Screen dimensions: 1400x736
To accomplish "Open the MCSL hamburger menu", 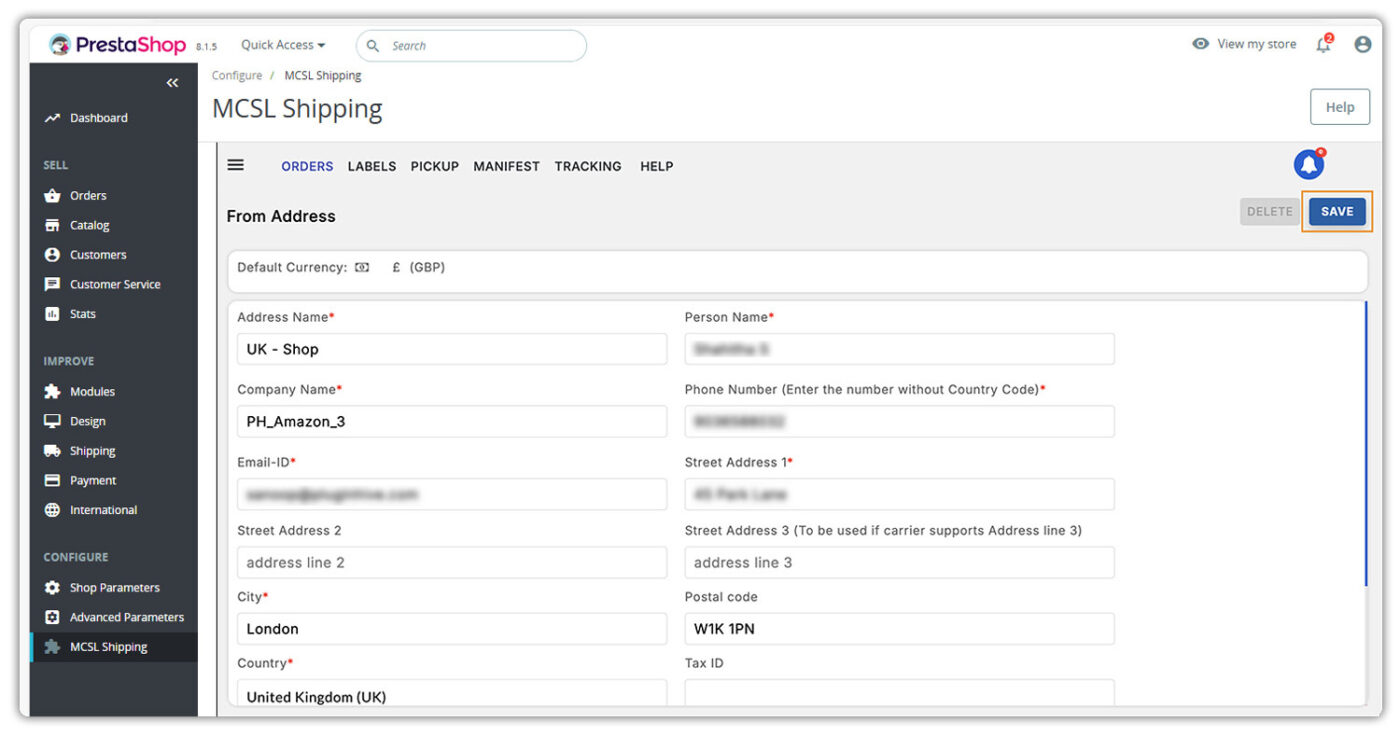I will click(236, 165).
